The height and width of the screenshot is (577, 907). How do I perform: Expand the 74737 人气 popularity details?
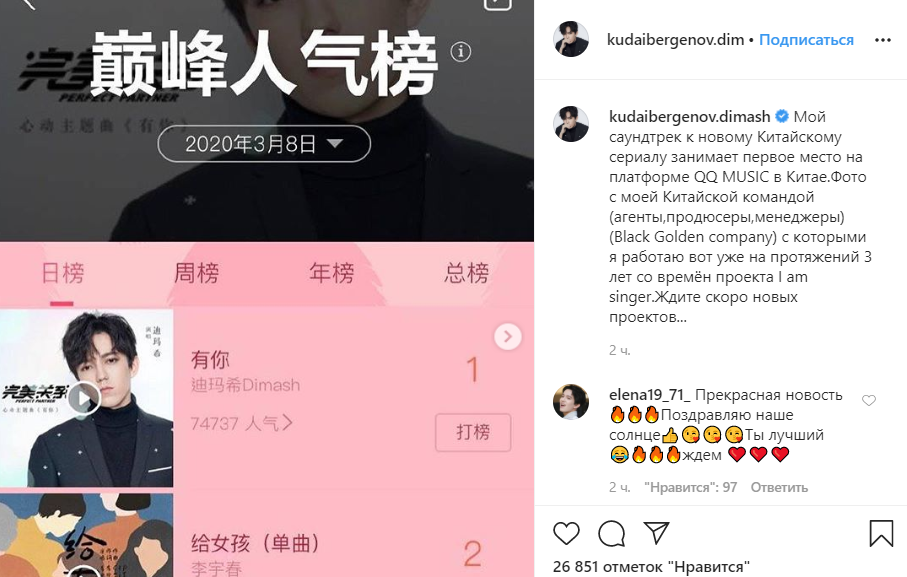coord(242,423)
